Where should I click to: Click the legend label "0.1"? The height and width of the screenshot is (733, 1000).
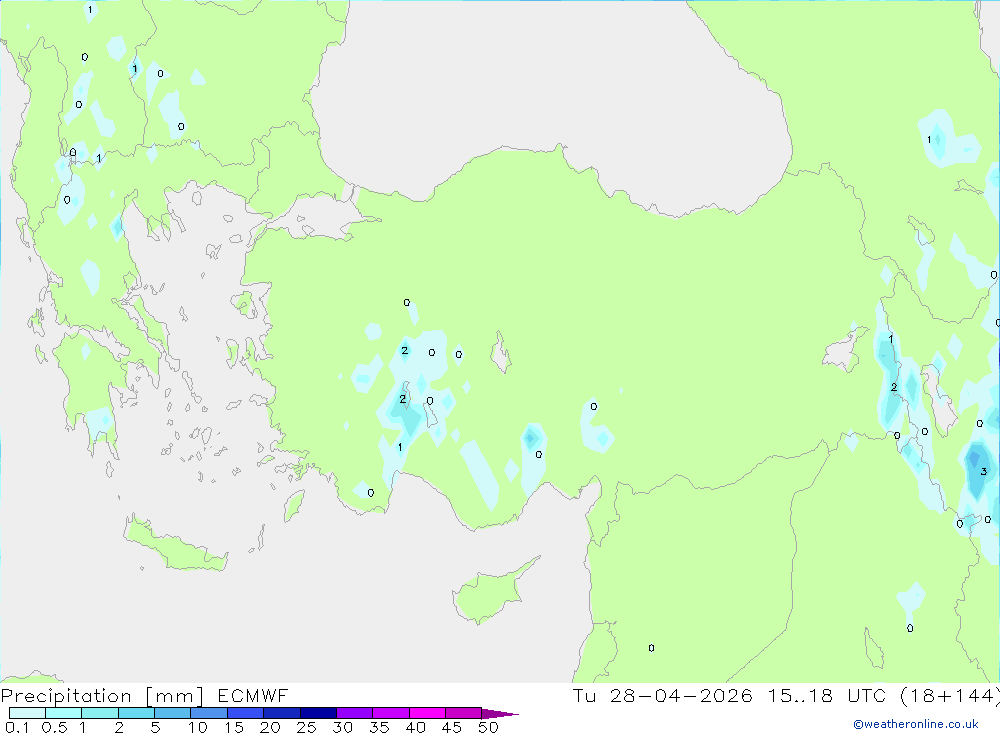17,727
